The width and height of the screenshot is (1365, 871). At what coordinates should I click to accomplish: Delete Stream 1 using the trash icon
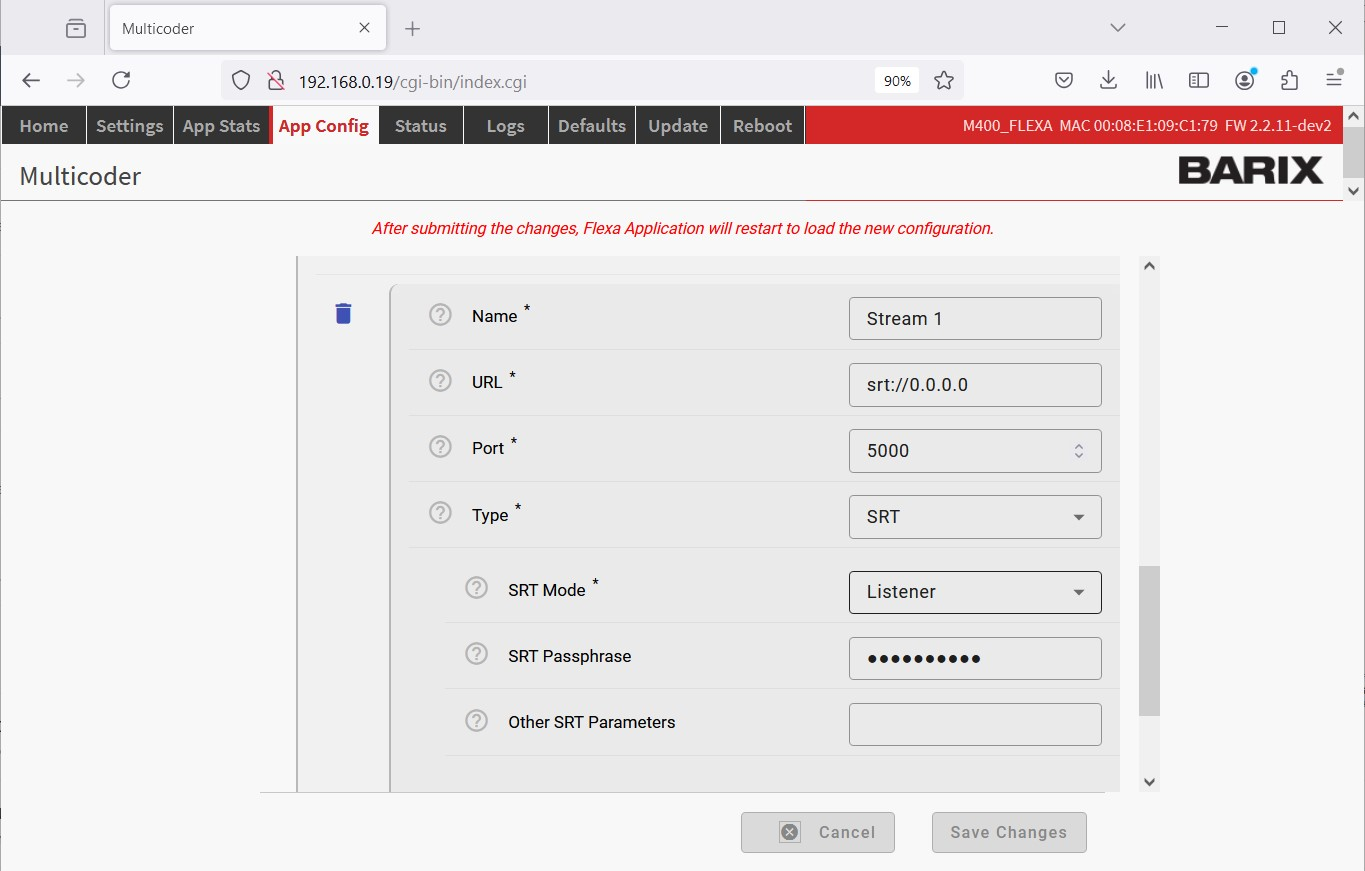(x=343, y=314)
